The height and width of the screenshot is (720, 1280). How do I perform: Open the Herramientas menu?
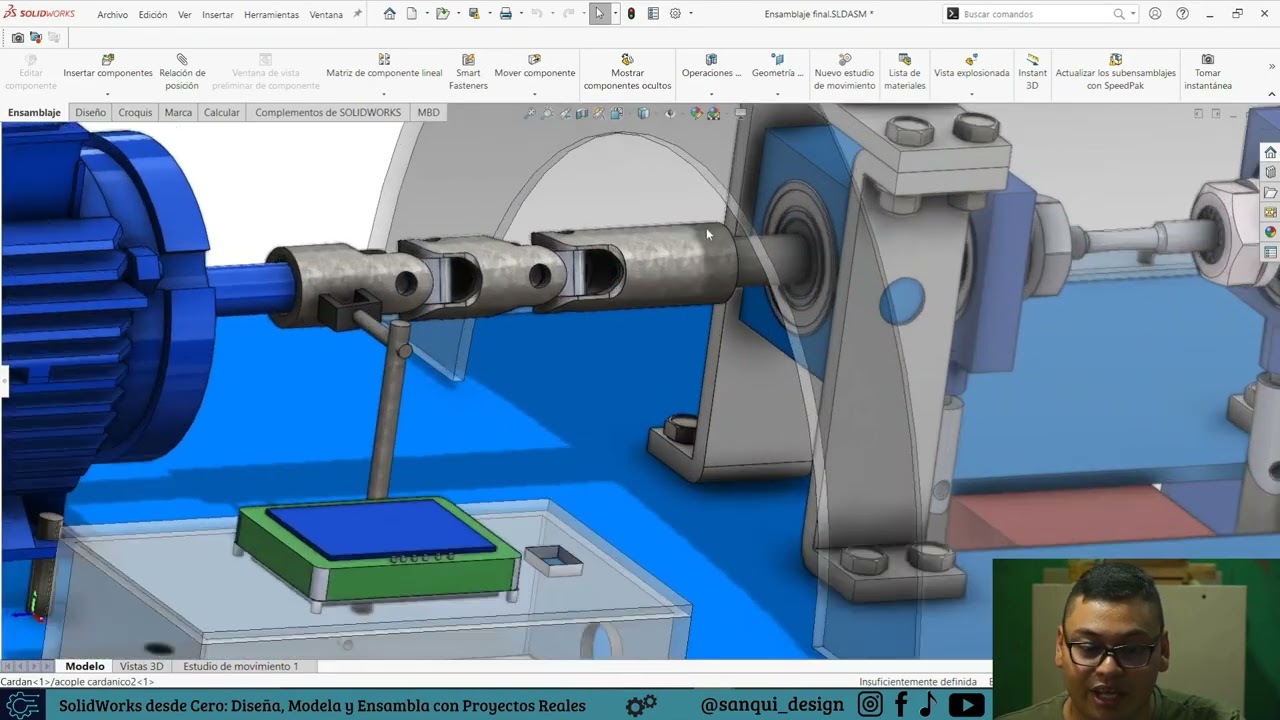pyautogui.click(x=271, y=15)
